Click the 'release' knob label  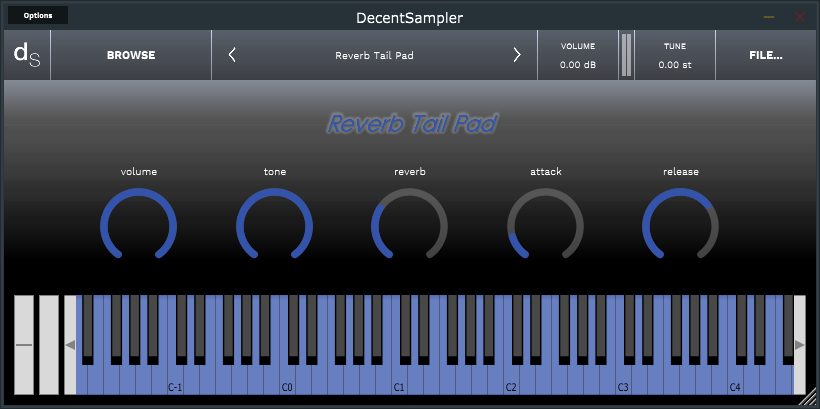(680, 172)
